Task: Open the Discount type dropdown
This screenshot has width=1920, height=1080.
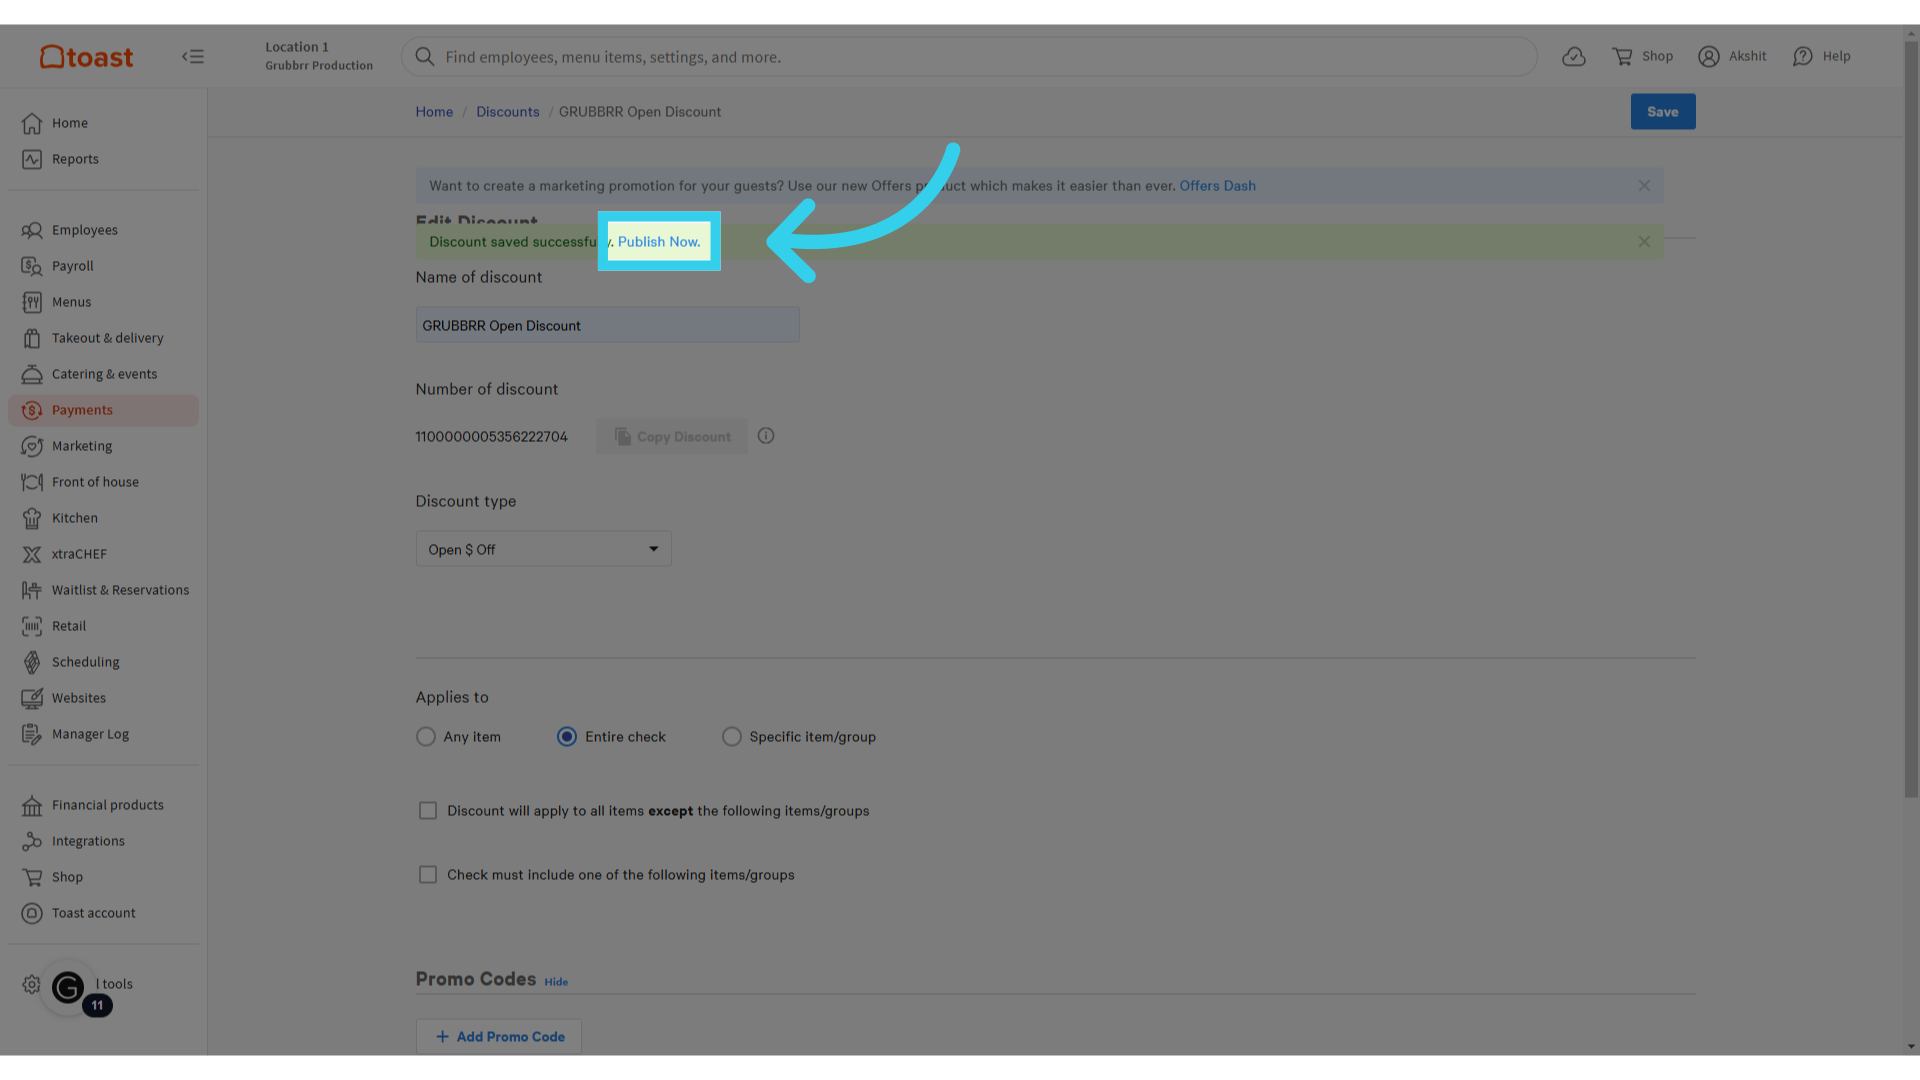Action: tap(544, 549)
